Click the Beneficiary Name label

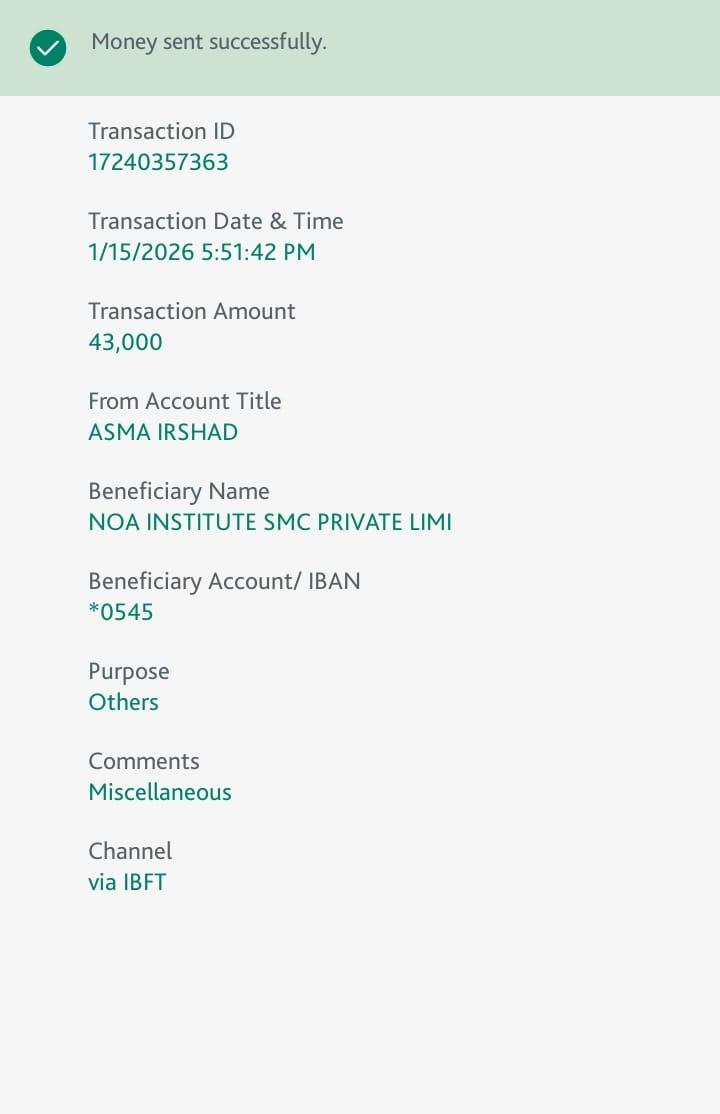(x=179, y=491)
